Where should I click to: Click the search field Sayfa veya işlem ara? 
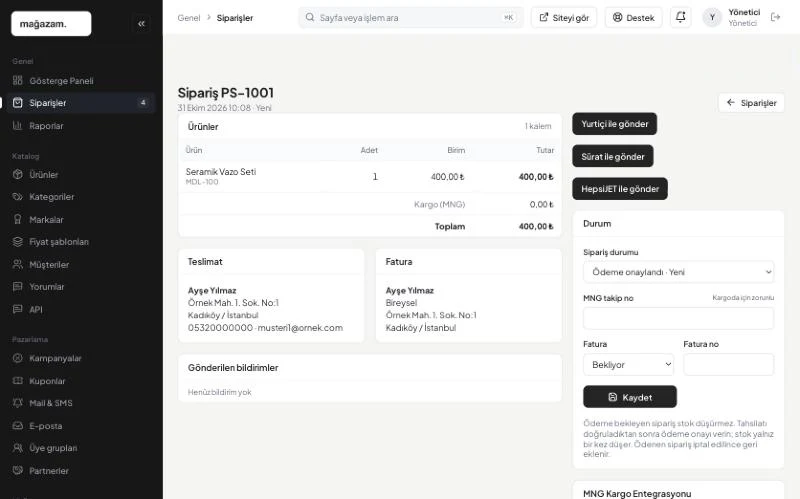tap(411, 17)
